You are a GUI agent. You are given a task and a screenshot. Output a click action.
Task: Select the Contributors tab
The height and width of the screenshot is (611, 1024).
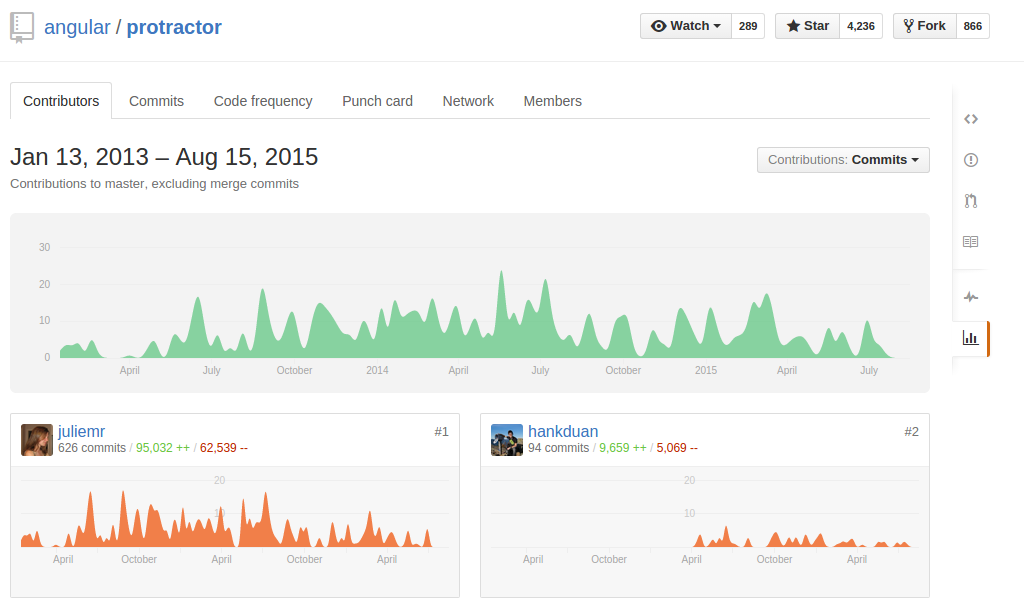61,101
